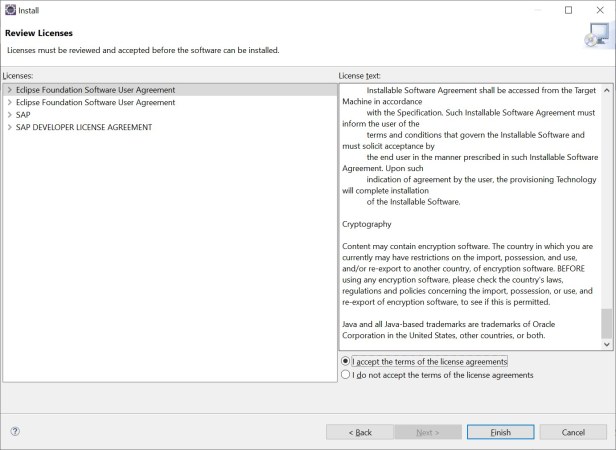Select the SAP DEVELOPER LICENSE AGREEMENT item
Screen dimensions: 616x450
click(84, 127)
